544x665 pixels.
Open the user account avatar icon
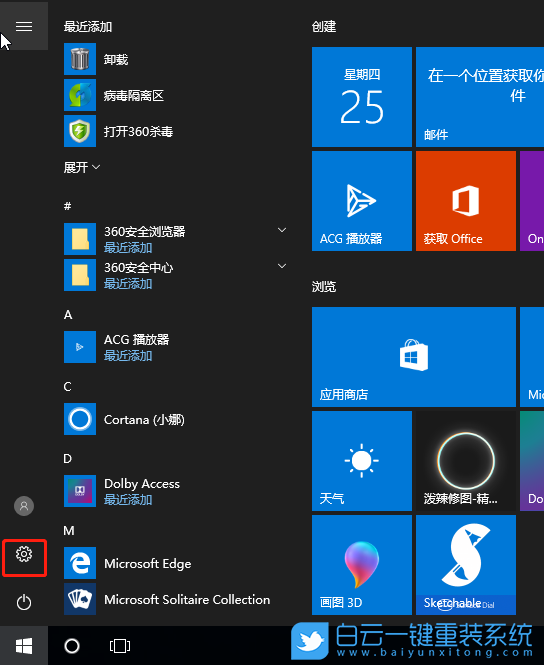click(x=24, y=506)
